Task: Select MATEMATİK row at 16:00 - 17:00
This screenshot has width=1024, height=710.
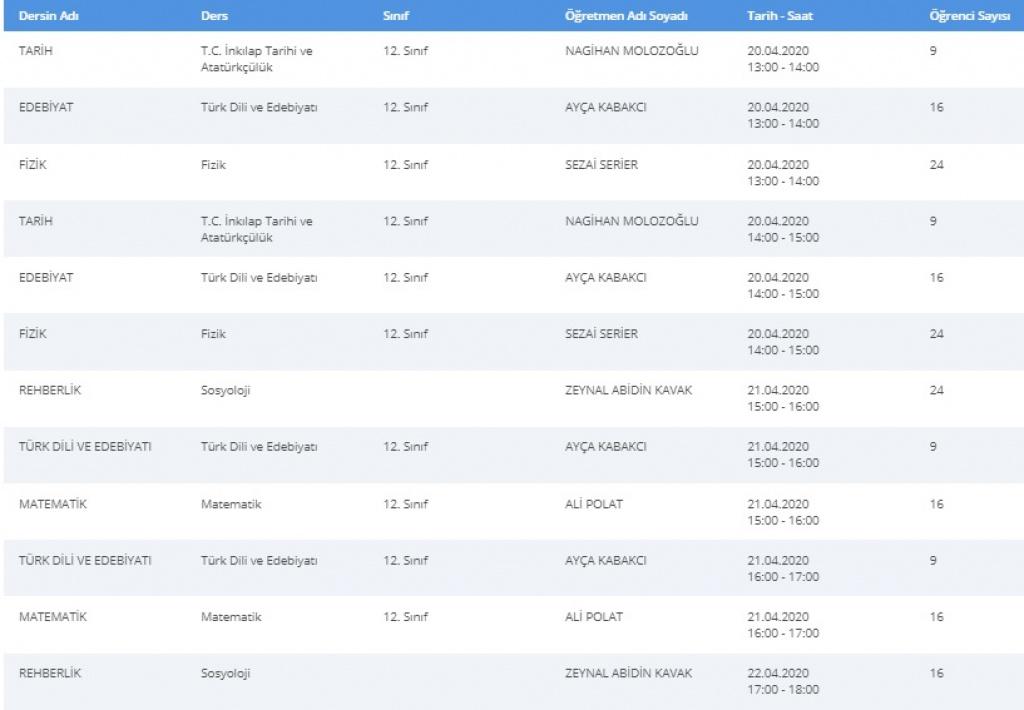Action: [x=512, y=624]
